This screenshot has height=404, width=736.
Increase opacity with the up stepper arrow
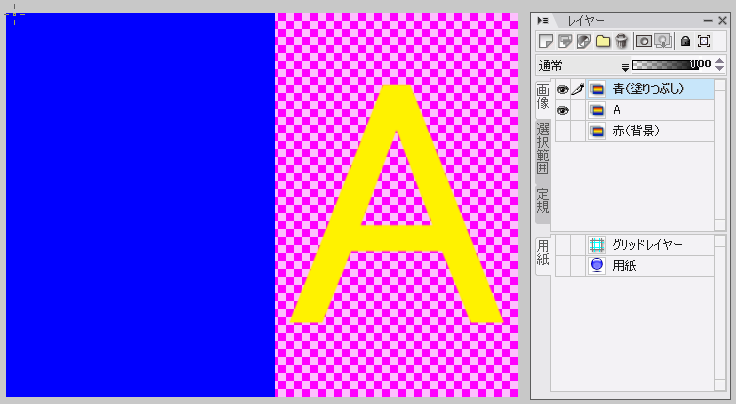tap(720, 61)
